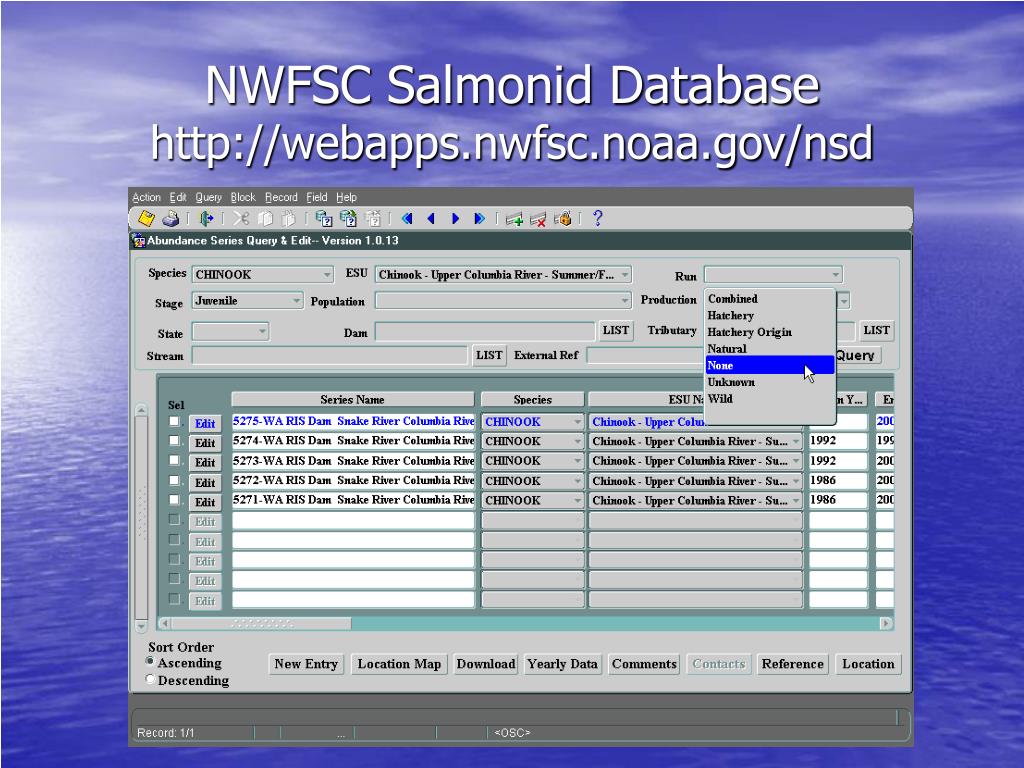Open the Edit menu
Image resolution: width=1024 pixels, height=768 pixels.
click(x=178, y=197)
